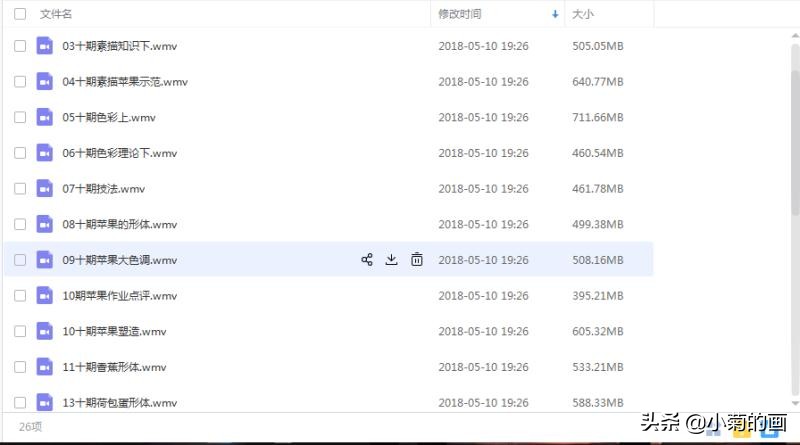This screenshot has width=800, height=445.
Task: Open file 13十期荷包蛋形体.wmv
Action: point(119,403)
